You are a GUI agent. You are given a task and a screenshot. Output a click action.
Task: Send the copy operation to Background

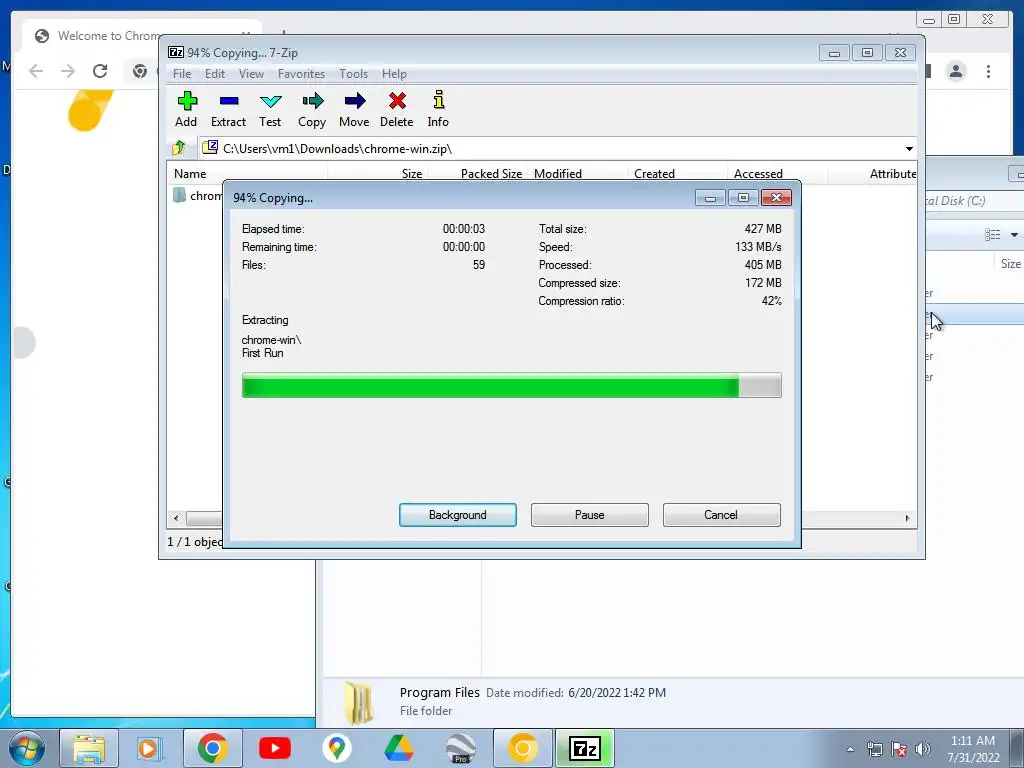pyautogui.click(x=458, y=515)
